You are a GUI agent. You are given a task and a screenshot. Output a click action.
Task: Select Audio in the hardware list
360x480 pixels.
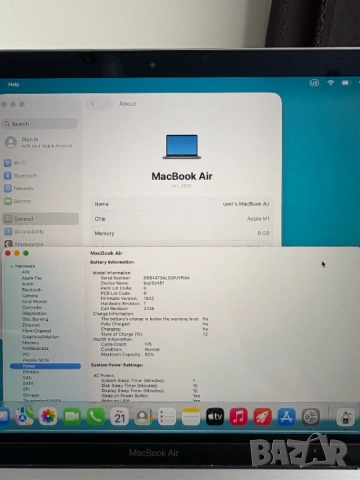click(27, 284)
